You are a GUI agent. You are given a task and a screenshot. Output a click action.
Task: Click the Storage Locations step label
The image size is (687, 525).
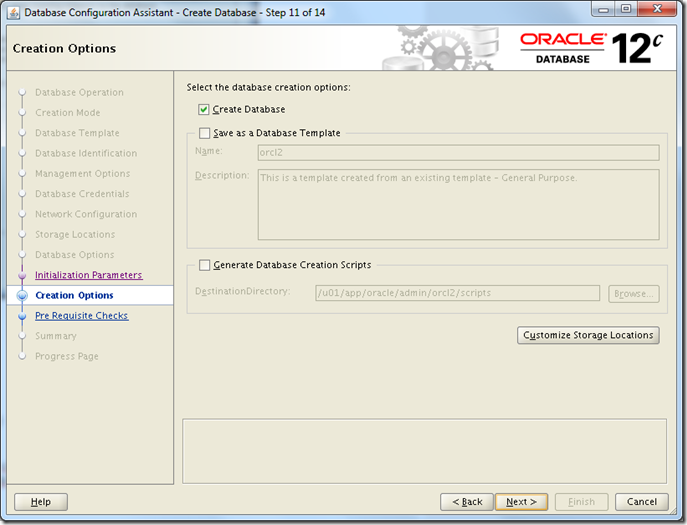(75, 234)
